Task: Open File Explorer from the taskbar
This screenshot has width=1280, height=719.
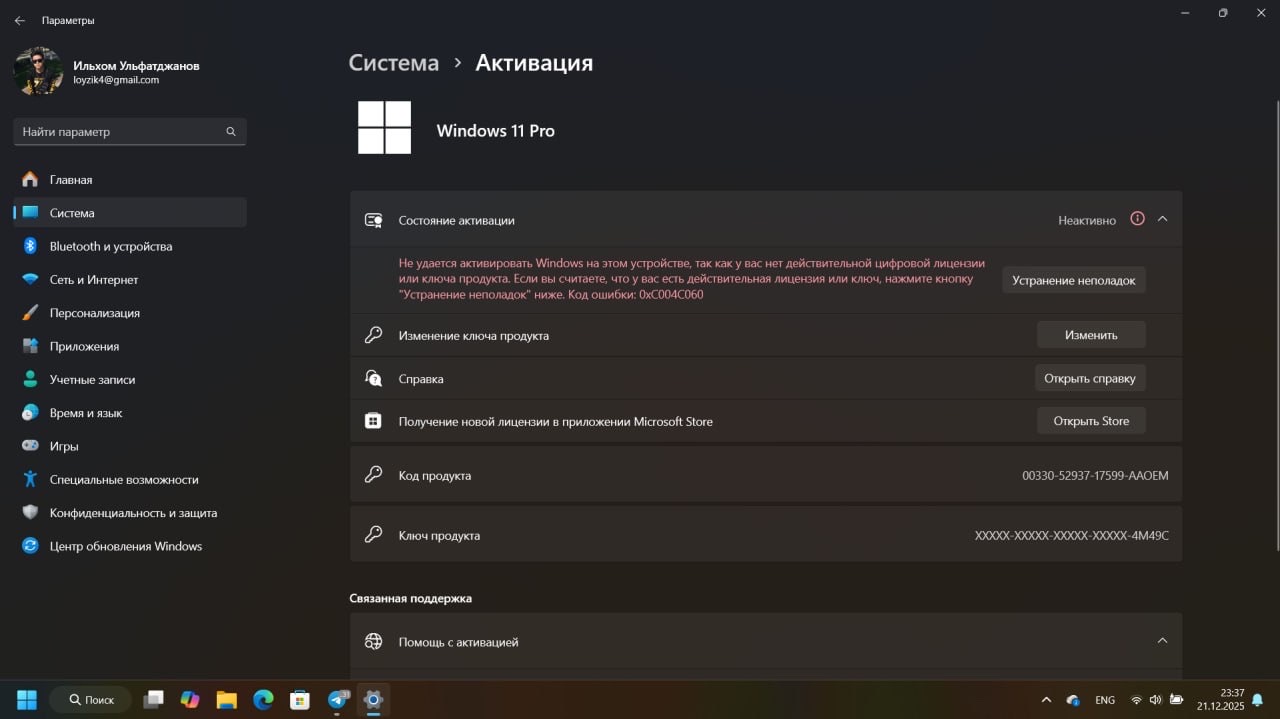Action: click(x=227, y=700)
